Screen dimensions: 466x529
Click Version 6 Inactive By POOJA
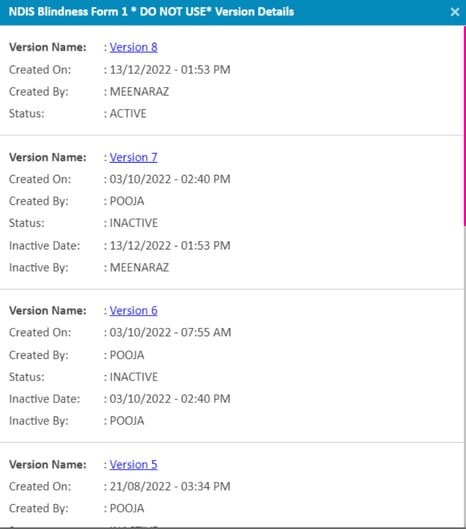127,421
